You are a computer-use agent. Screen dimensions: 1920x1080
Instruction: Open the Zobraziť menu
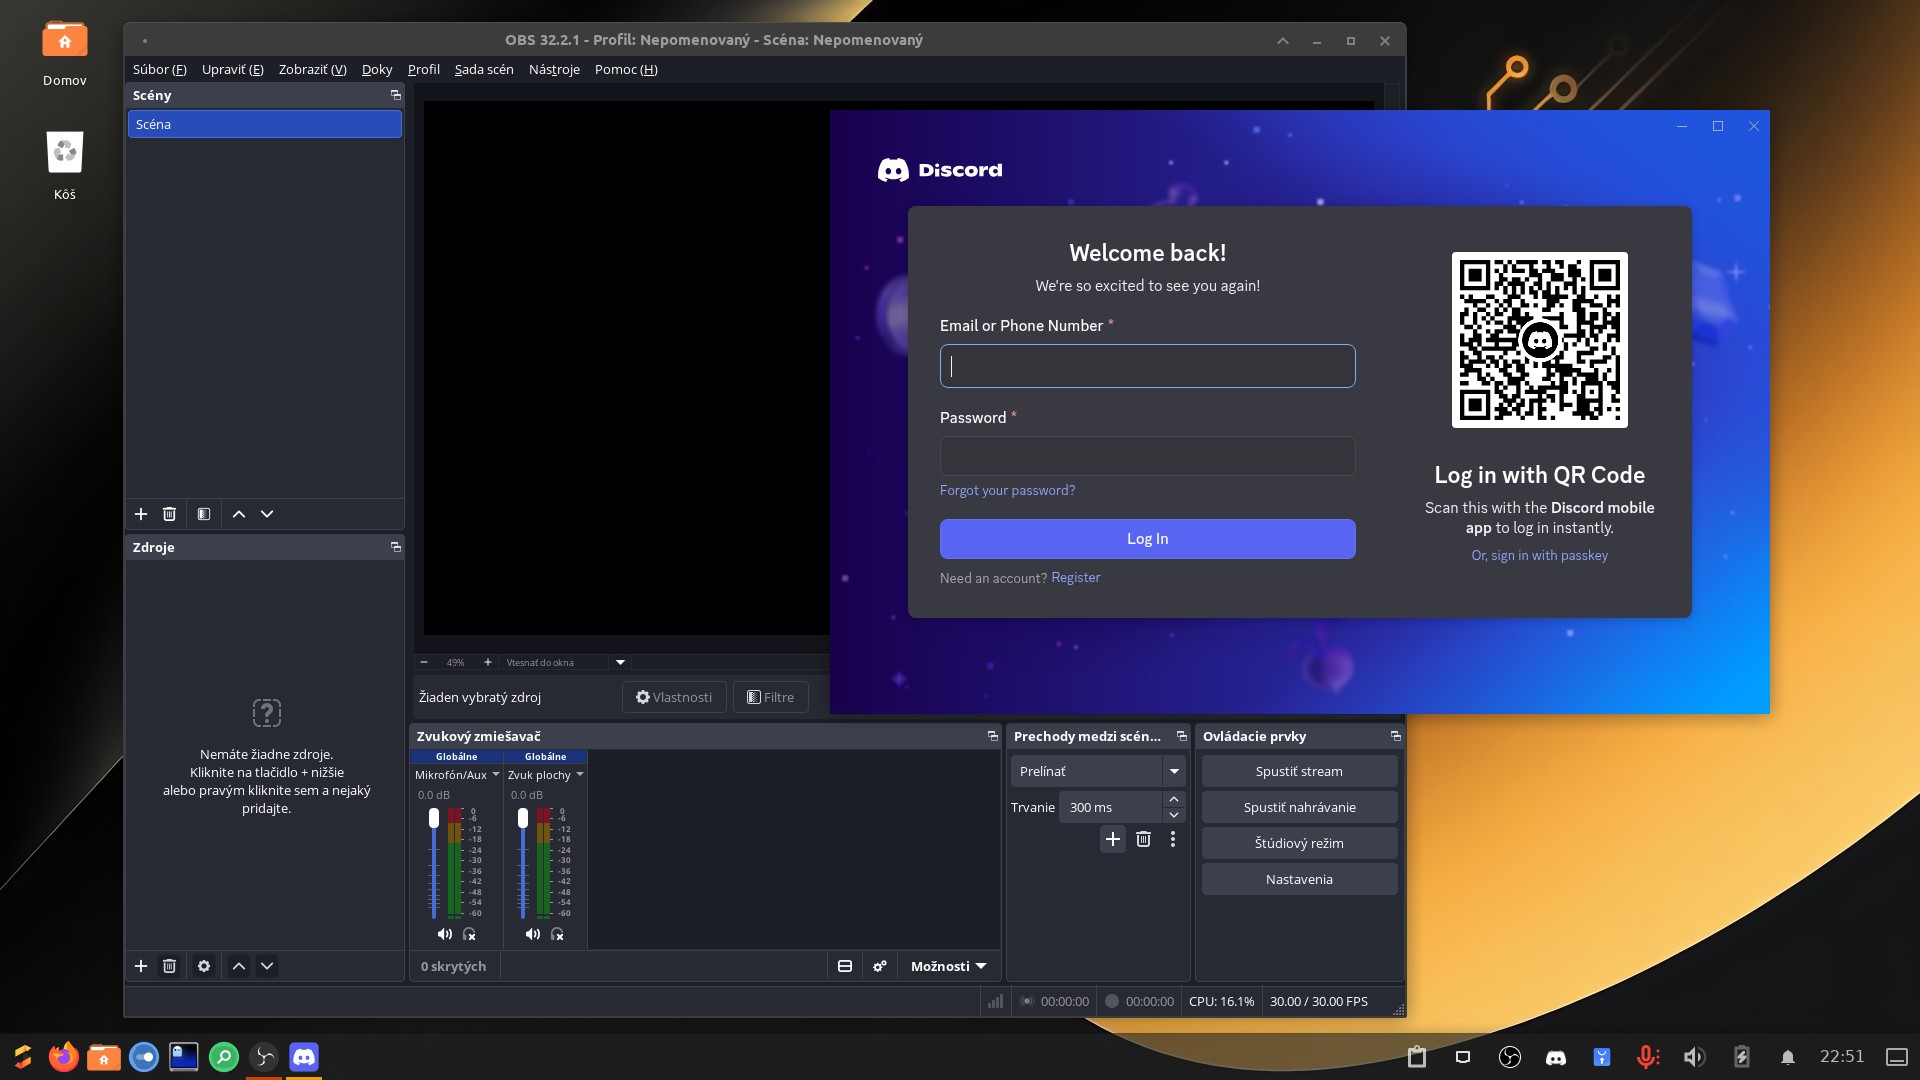click(313, 69)
